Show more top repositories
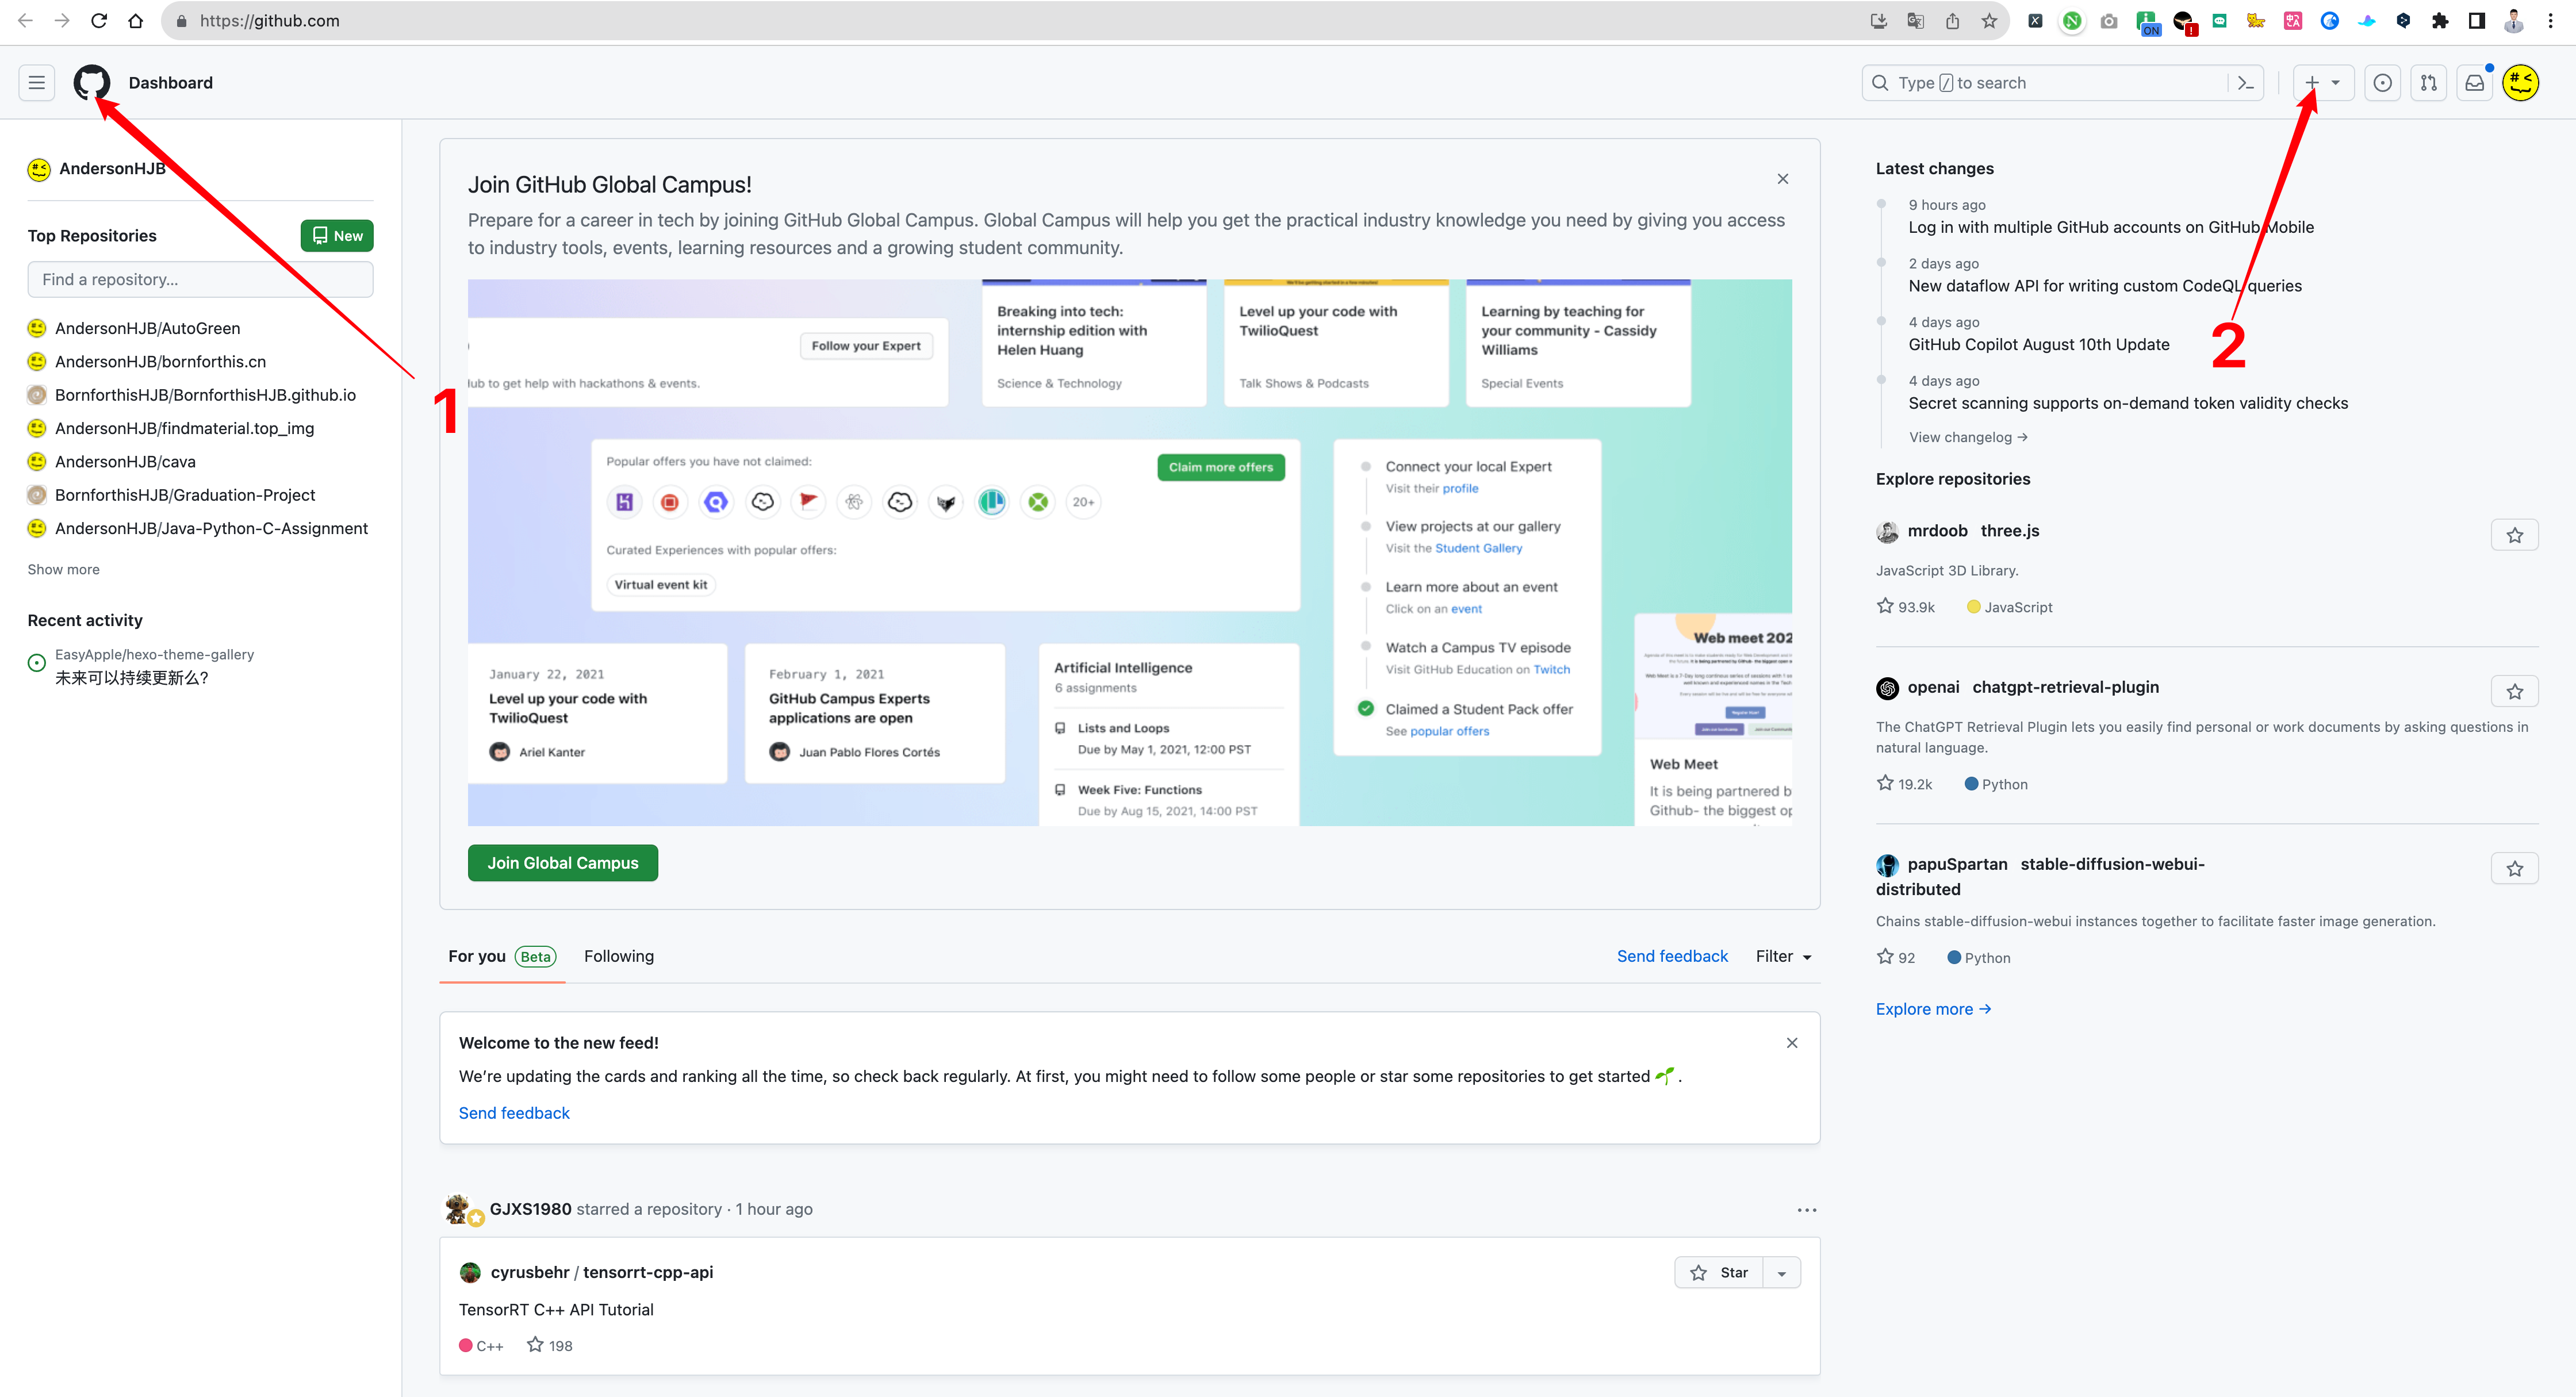2576x1397 pixels. (64, 570)
